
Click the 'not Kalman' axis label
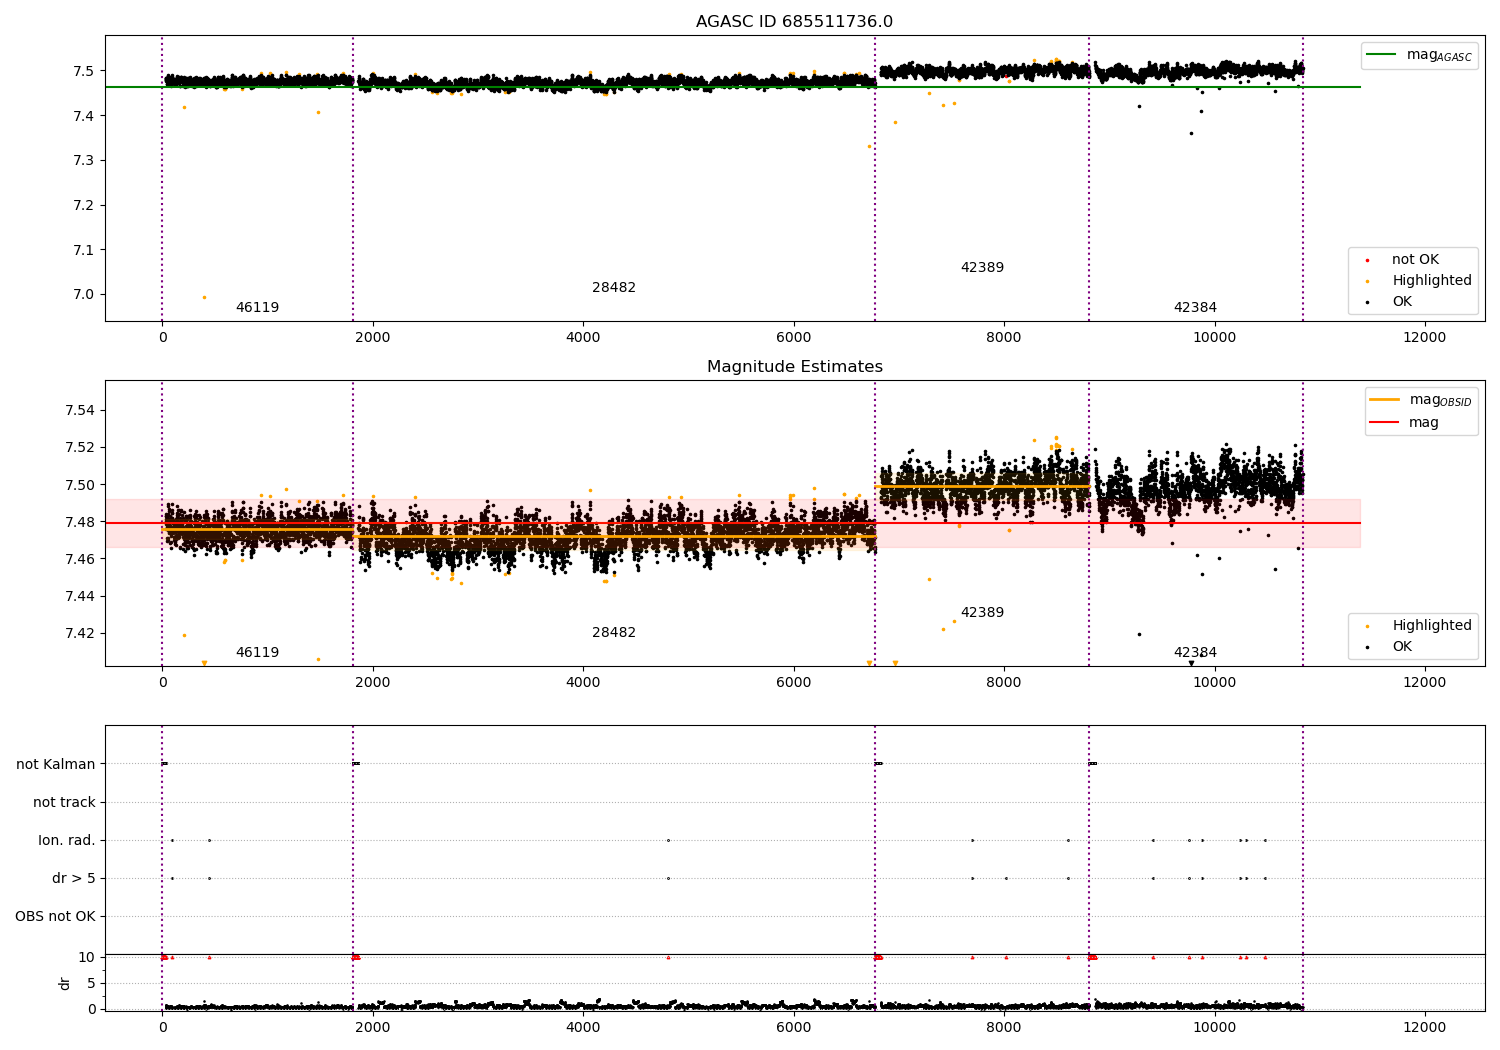pos(56,765)
